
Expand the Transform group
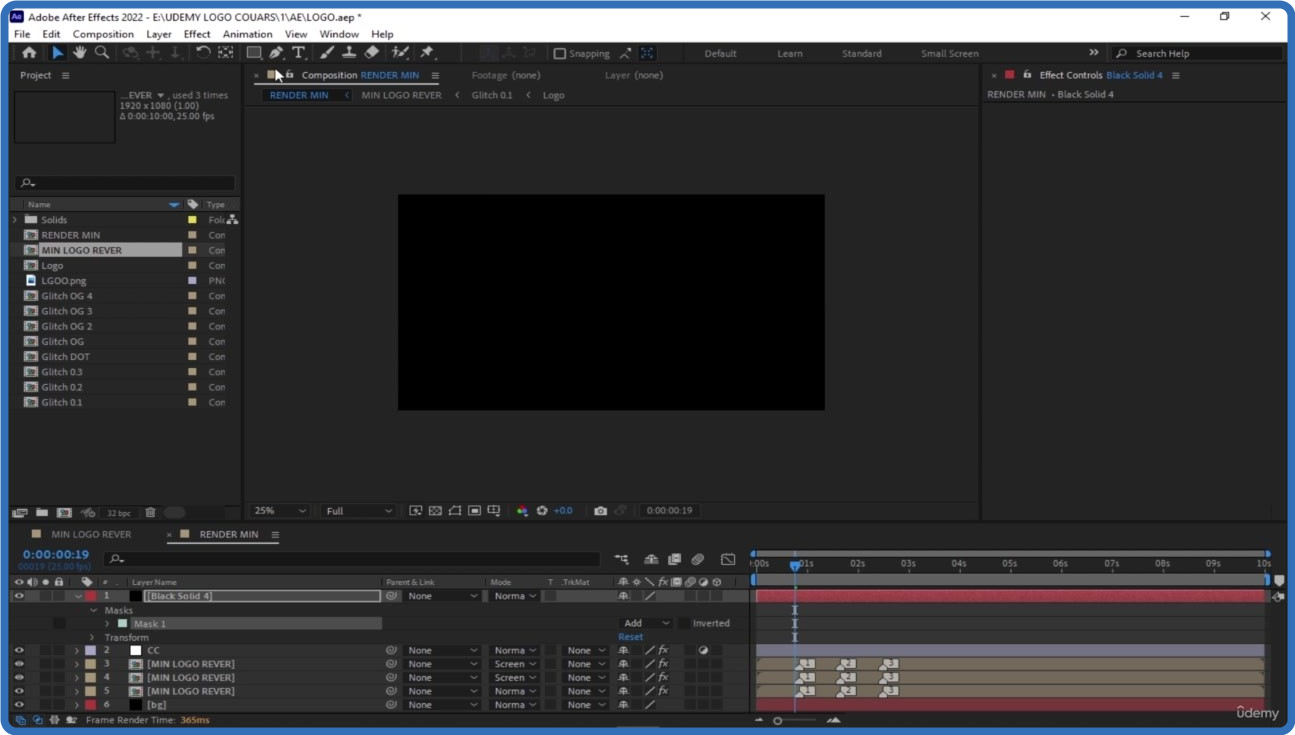point(92,638)
